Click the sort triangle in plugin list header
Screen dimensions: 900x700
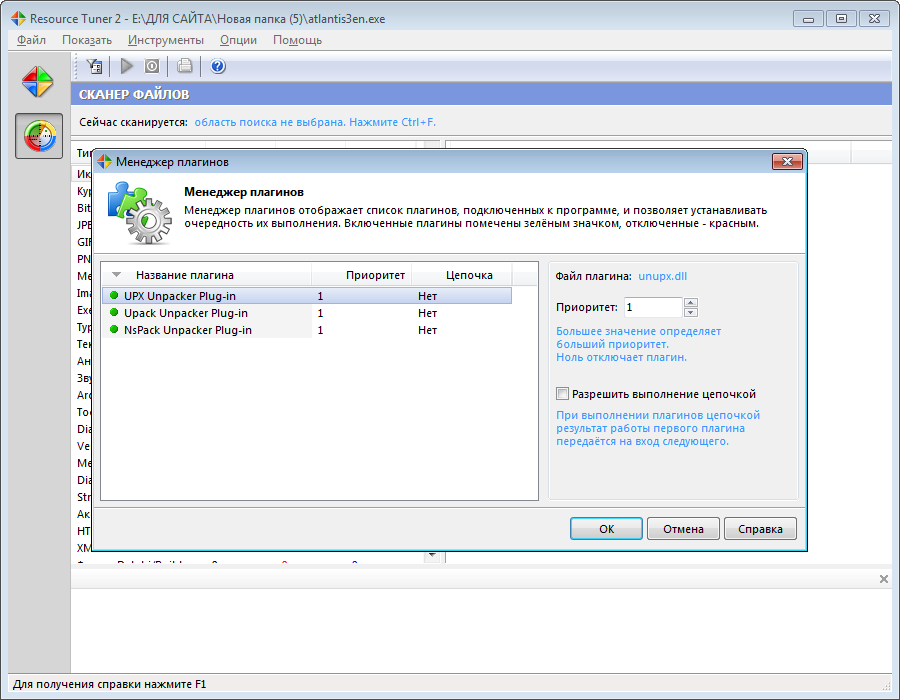click(117, 274)
